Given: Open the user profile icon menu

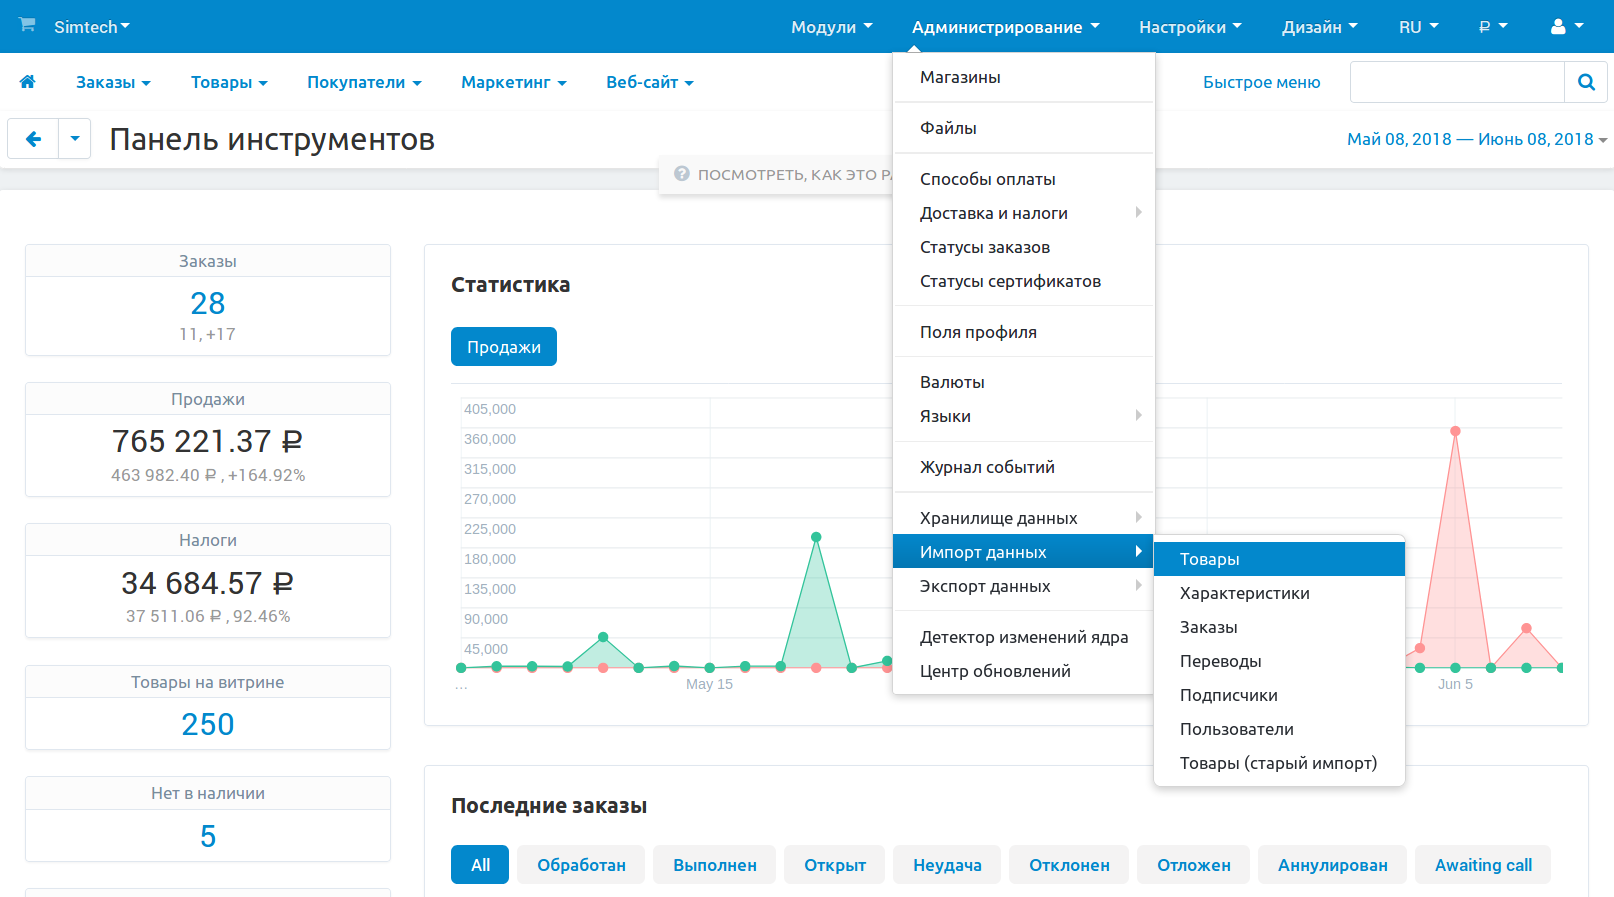Looking at the screenshot, I should (1566, 27).
